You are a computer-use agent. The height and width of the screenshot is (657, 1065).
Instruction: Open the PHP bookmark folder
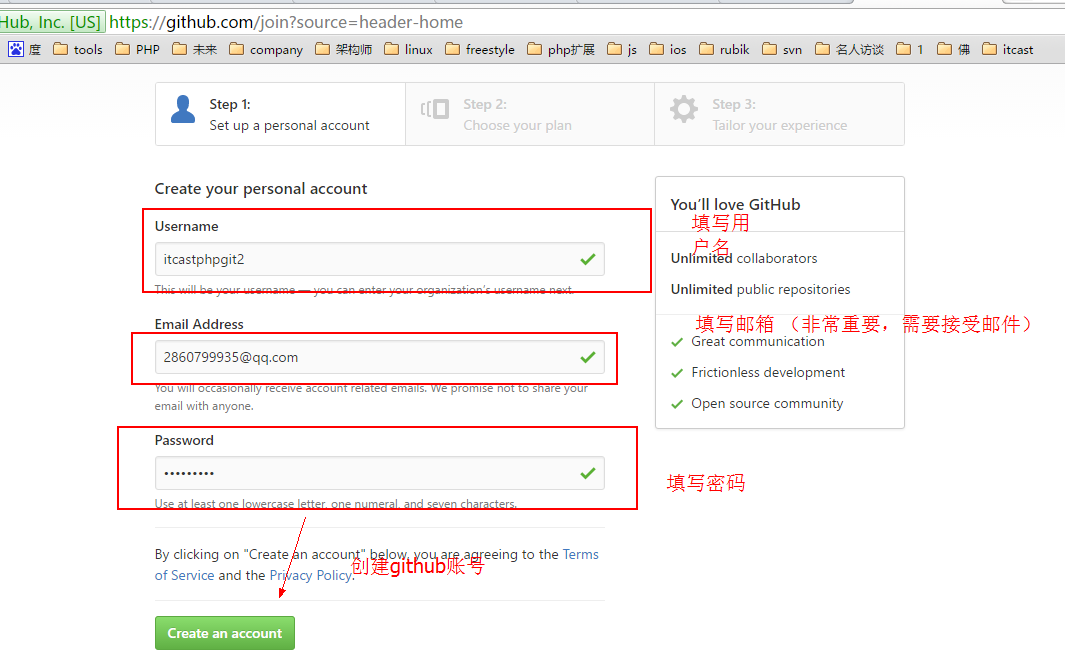138,50
